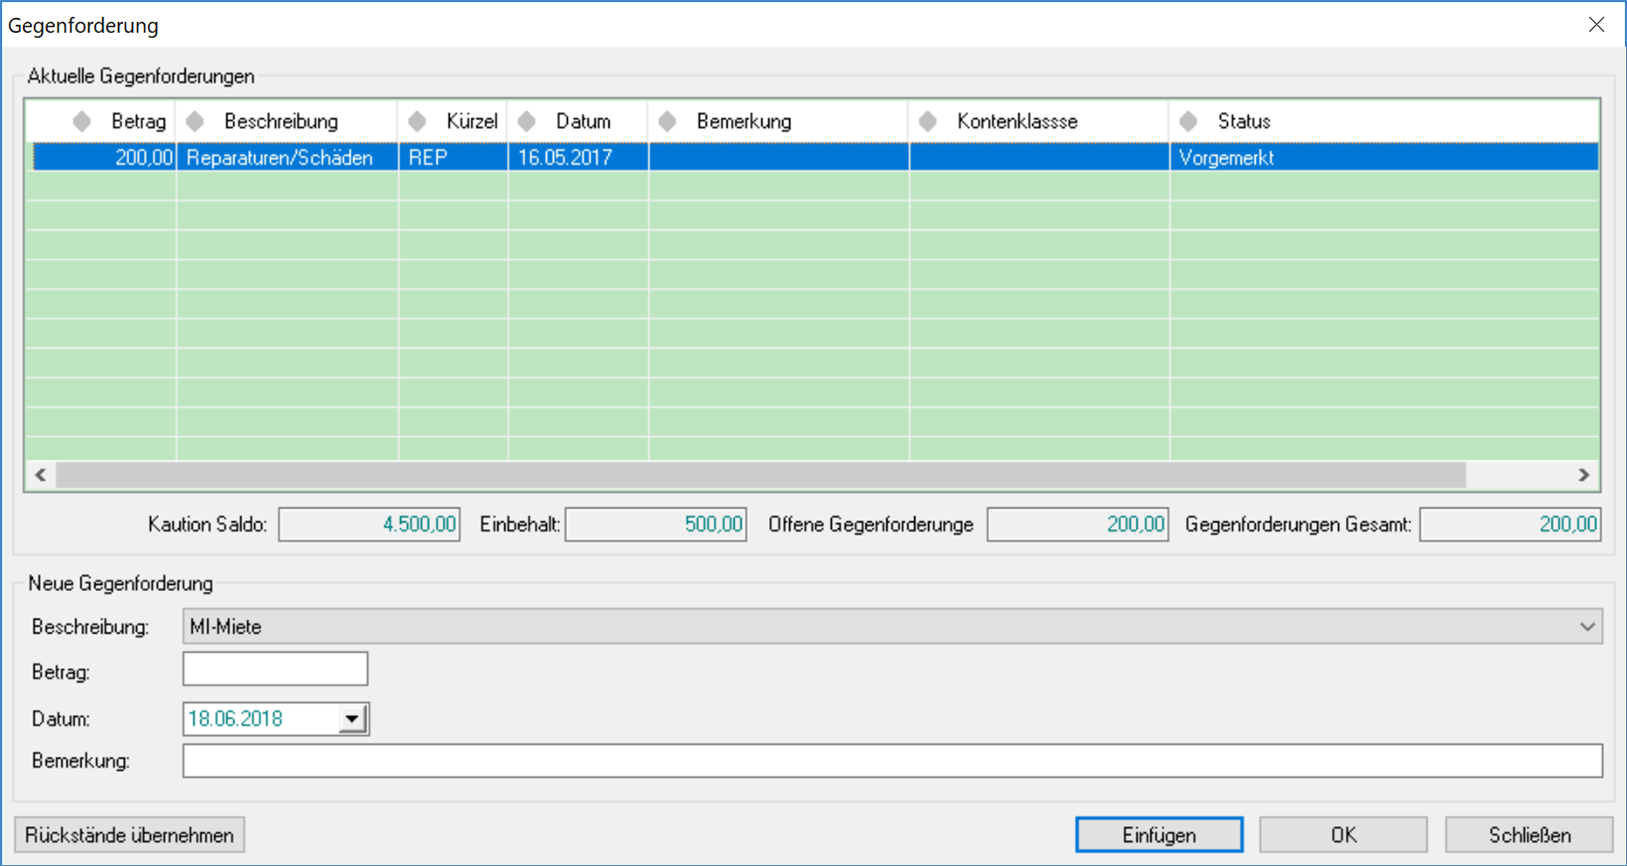Close the Gegenforderung dialog with X
Image resolution: width=1627 pixels, height=866 pixels.
tap(1596, 25)
